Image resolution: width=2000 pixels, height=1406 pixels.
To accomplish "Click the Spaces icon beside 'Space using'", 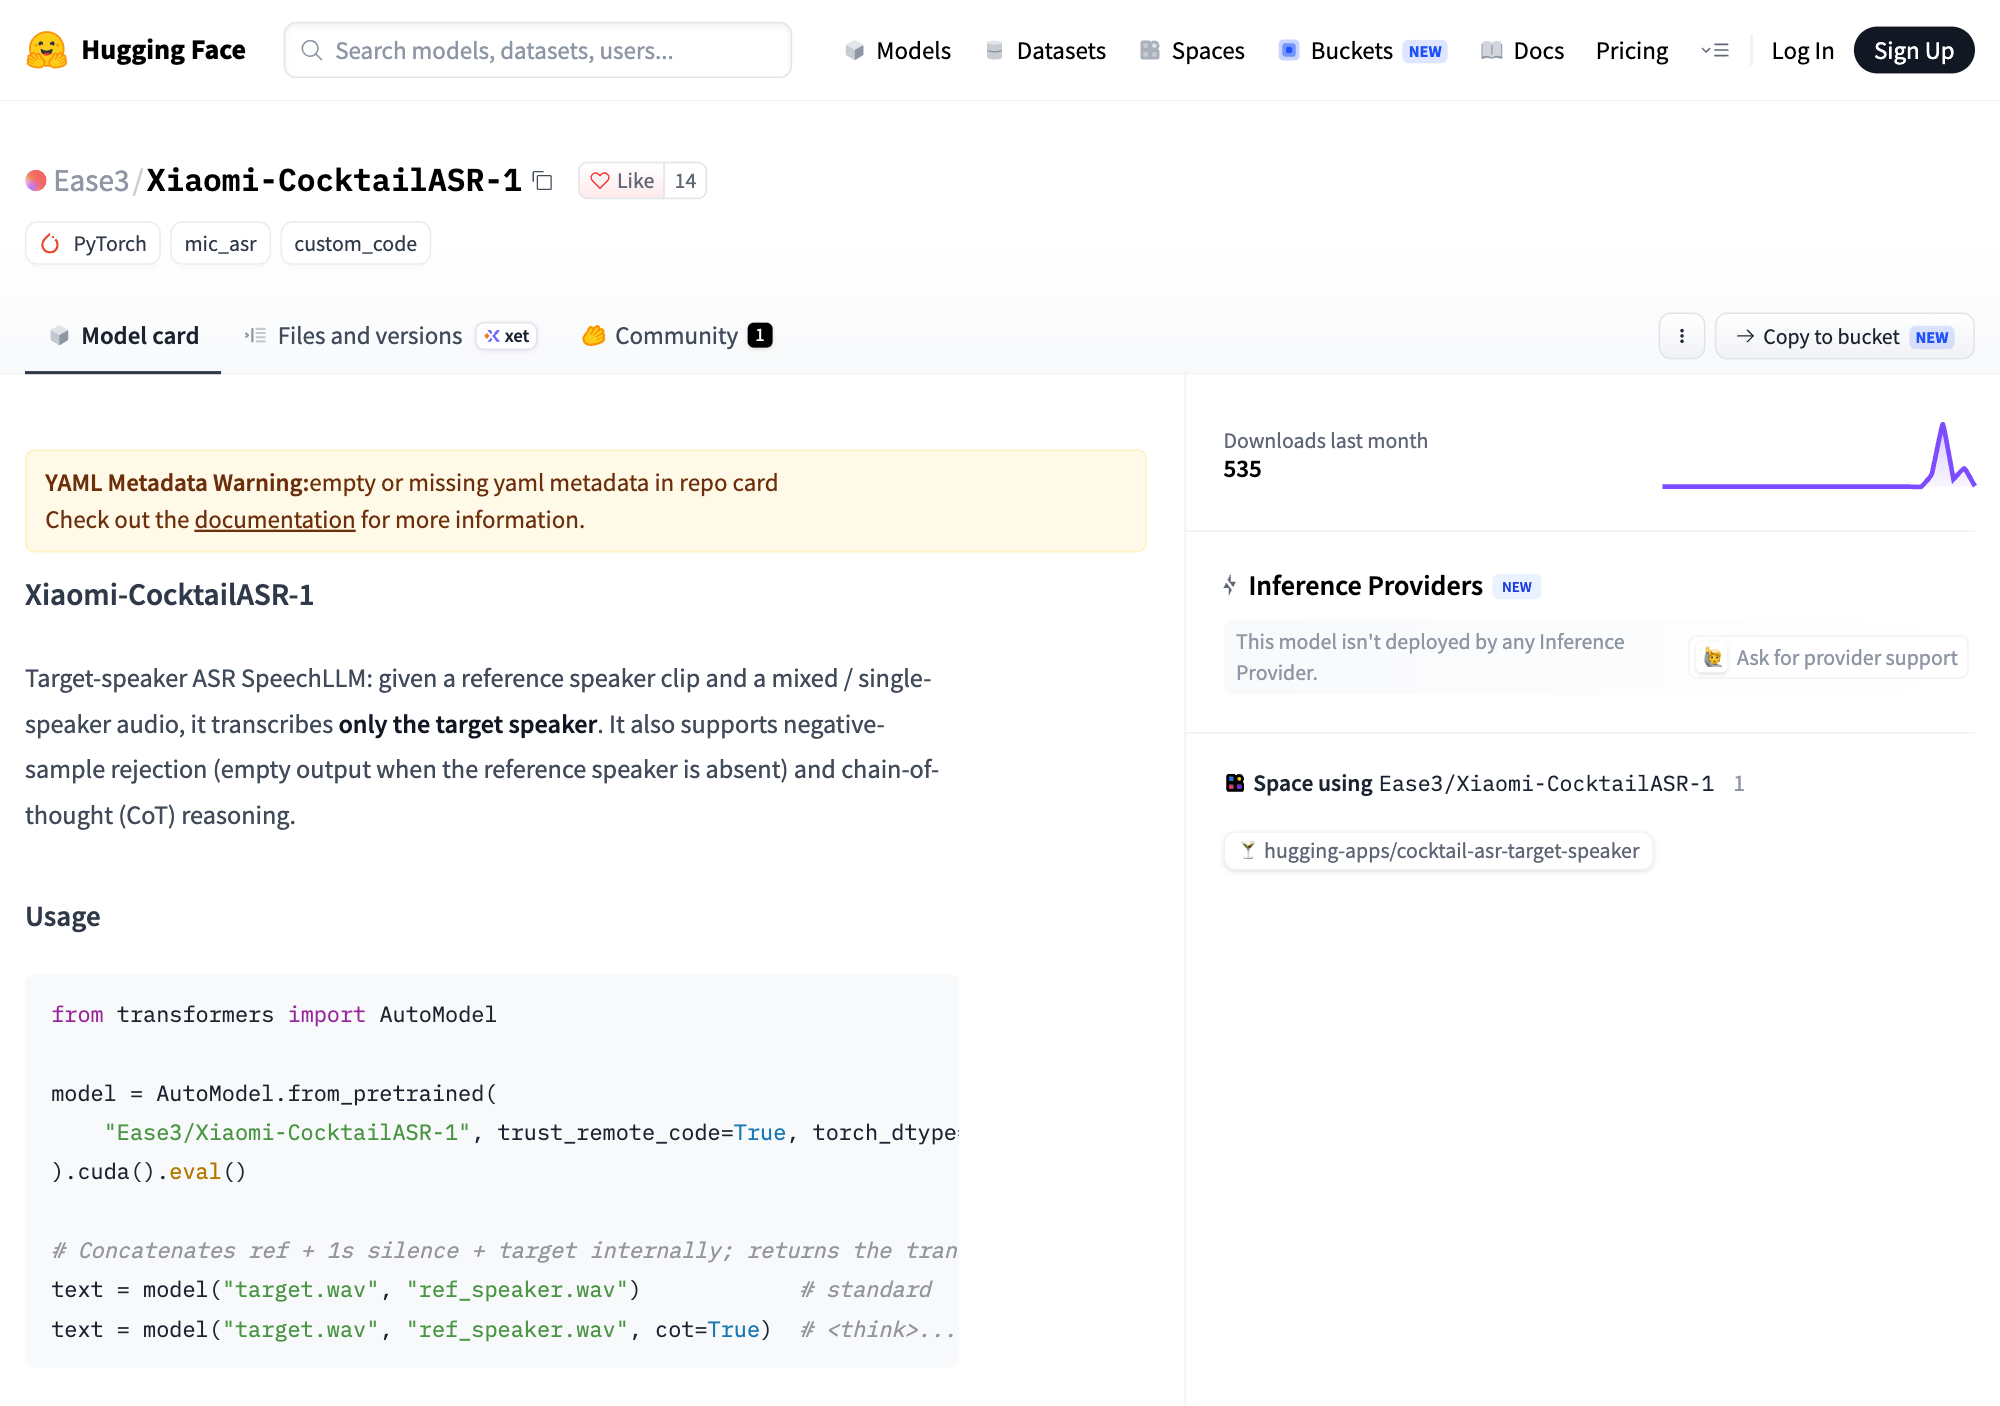I will coord(1235,783).
